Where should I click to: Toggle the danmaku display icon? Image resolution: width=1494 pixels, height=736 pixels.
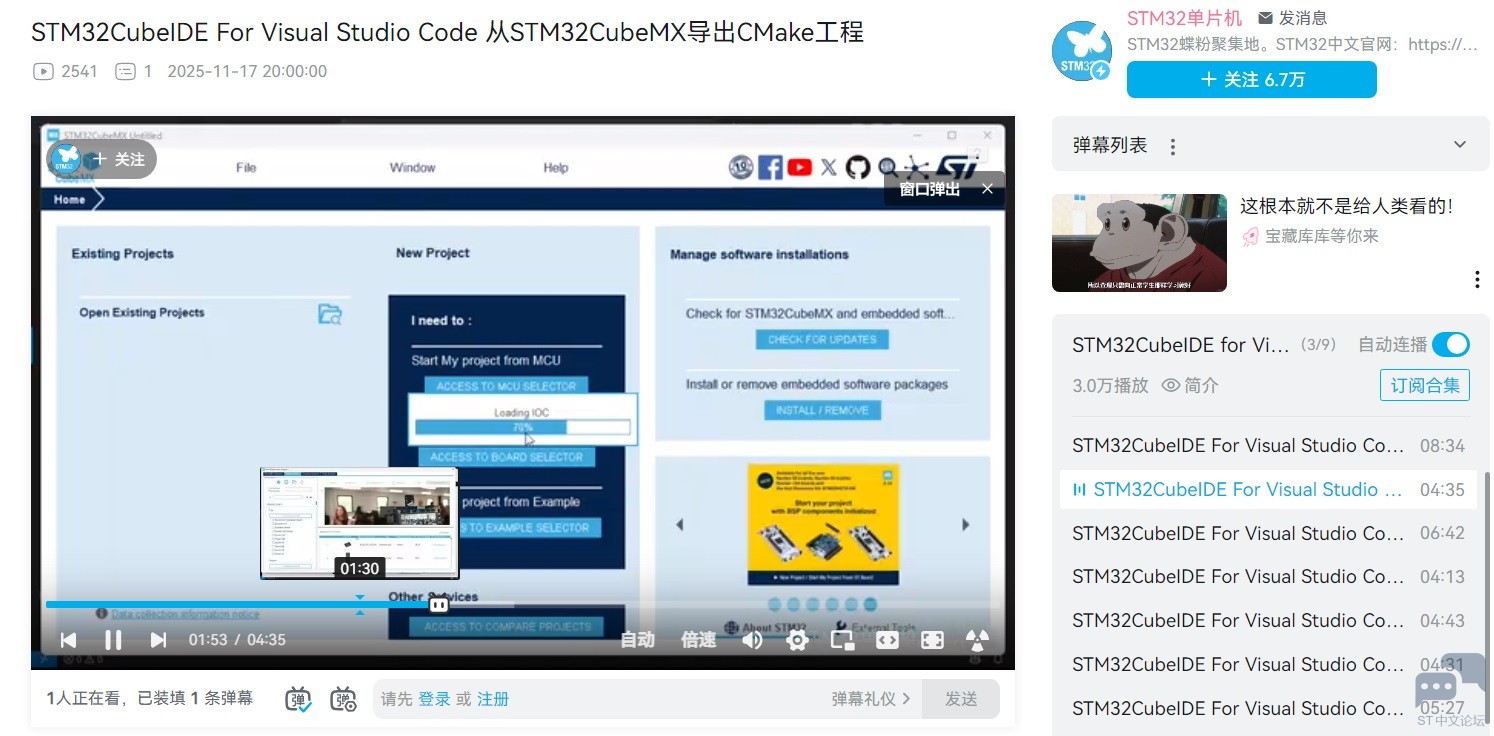pyautogui.click(x=298, y=699)
